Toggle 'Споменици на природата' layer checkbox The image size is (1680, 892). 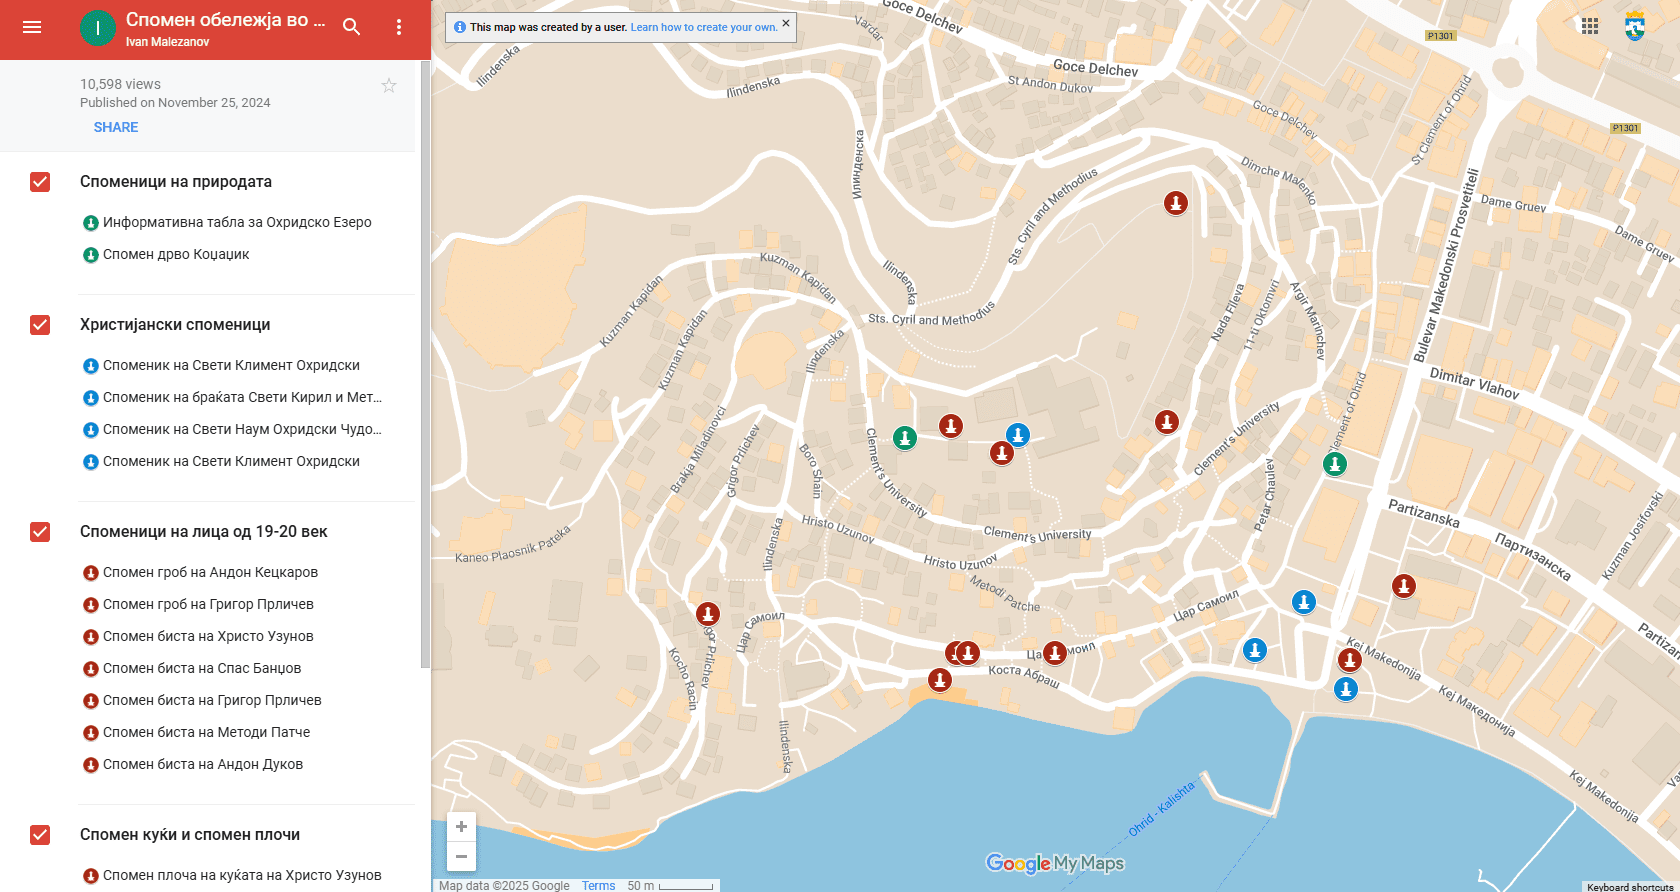(x=40, y=182)
